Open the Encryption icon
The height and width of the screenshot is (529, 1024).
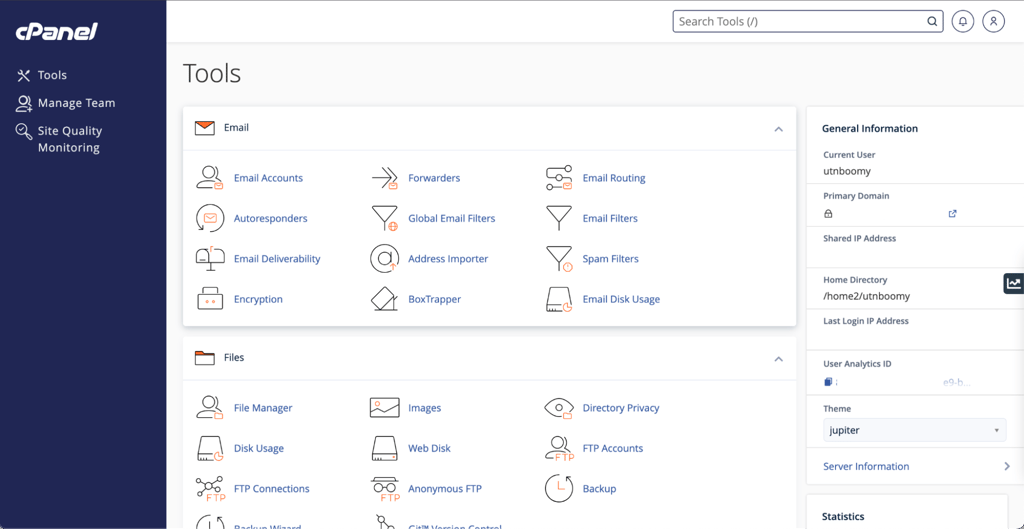210,299
